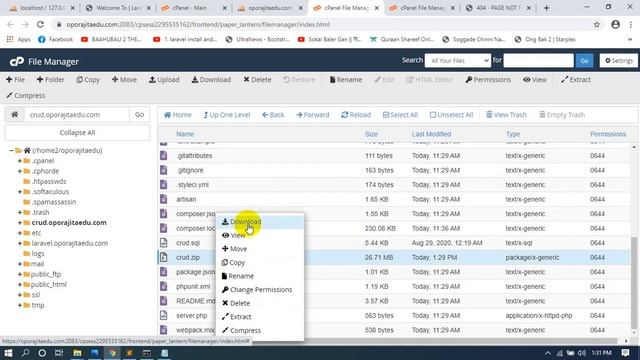640x360 pixels.
Task: Open Permissions from the top toolbar
Action: tap(488, 80)
